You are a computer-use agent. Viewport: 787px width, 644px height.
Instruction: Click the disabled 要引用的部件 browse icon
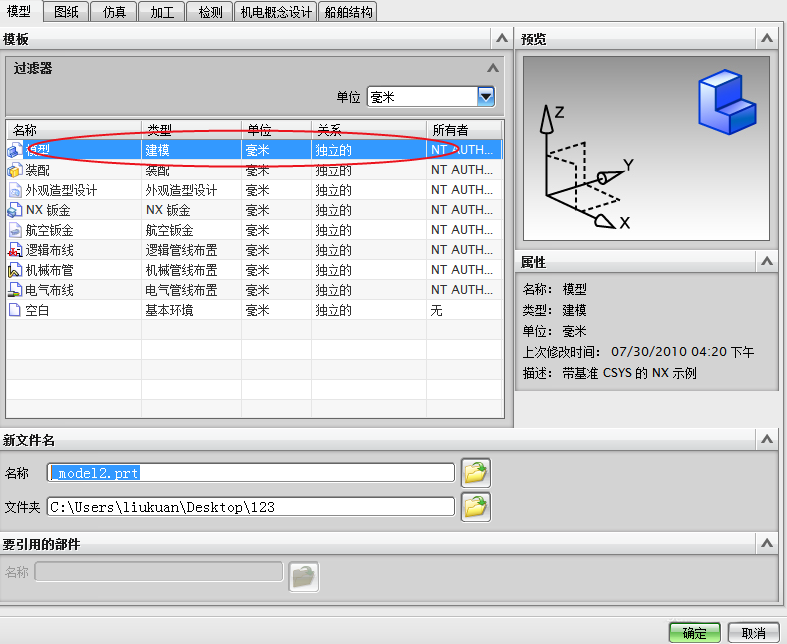point(304,577)
